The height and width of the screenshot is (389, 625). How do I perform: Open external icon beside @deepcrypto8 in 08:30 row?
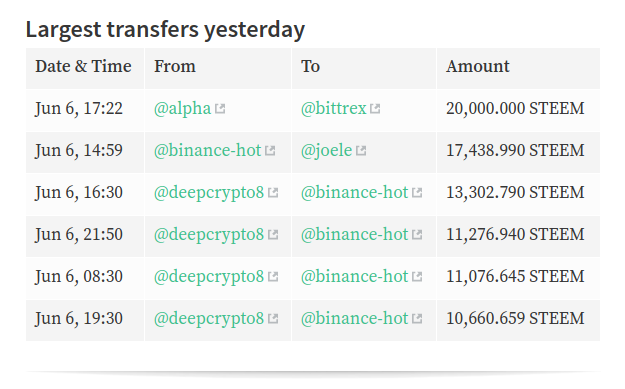(x=273, y=277)
